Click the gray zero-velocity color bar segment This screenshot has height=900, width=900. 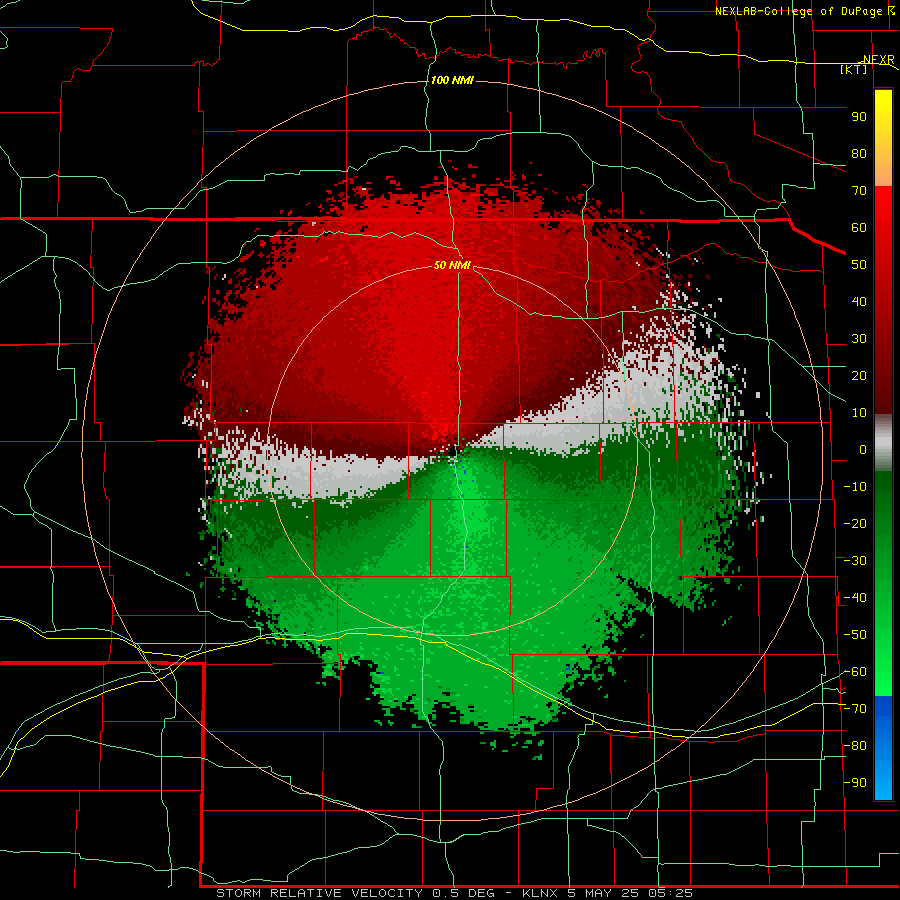pyautogui.click(x=883, y=443)
